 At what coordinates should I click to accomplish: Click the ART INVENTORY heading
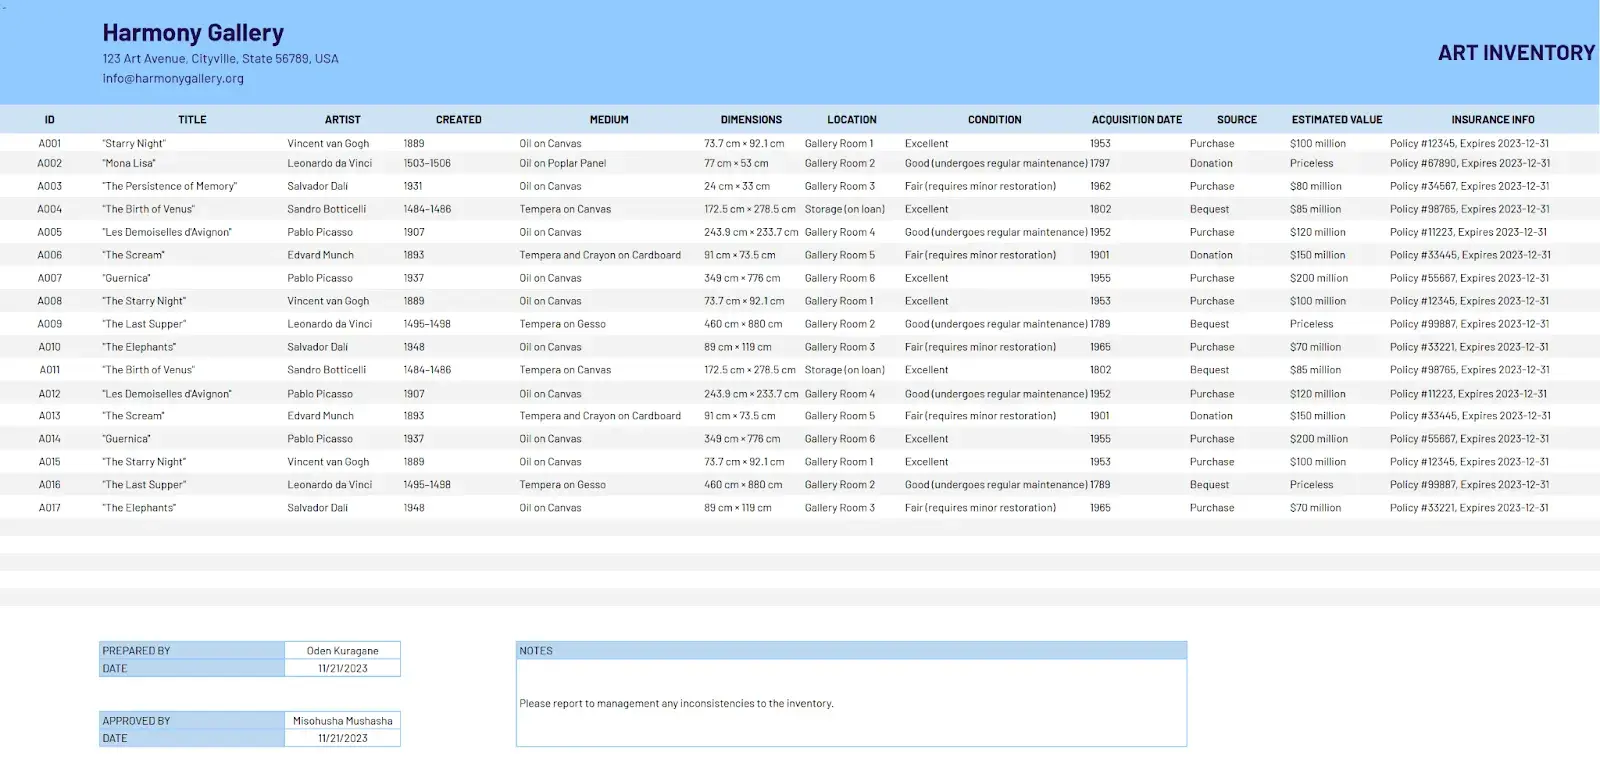tap(1516, 53)
